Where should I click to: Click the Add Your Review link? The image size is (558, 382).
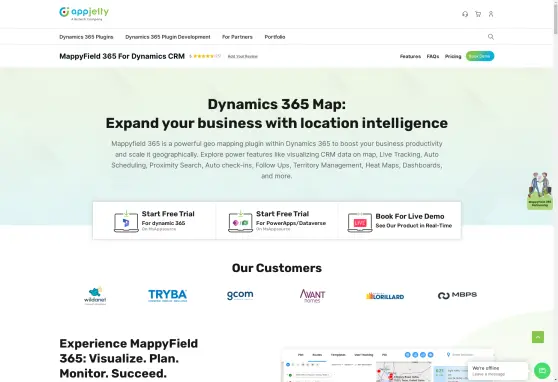[x=242, y=56]
